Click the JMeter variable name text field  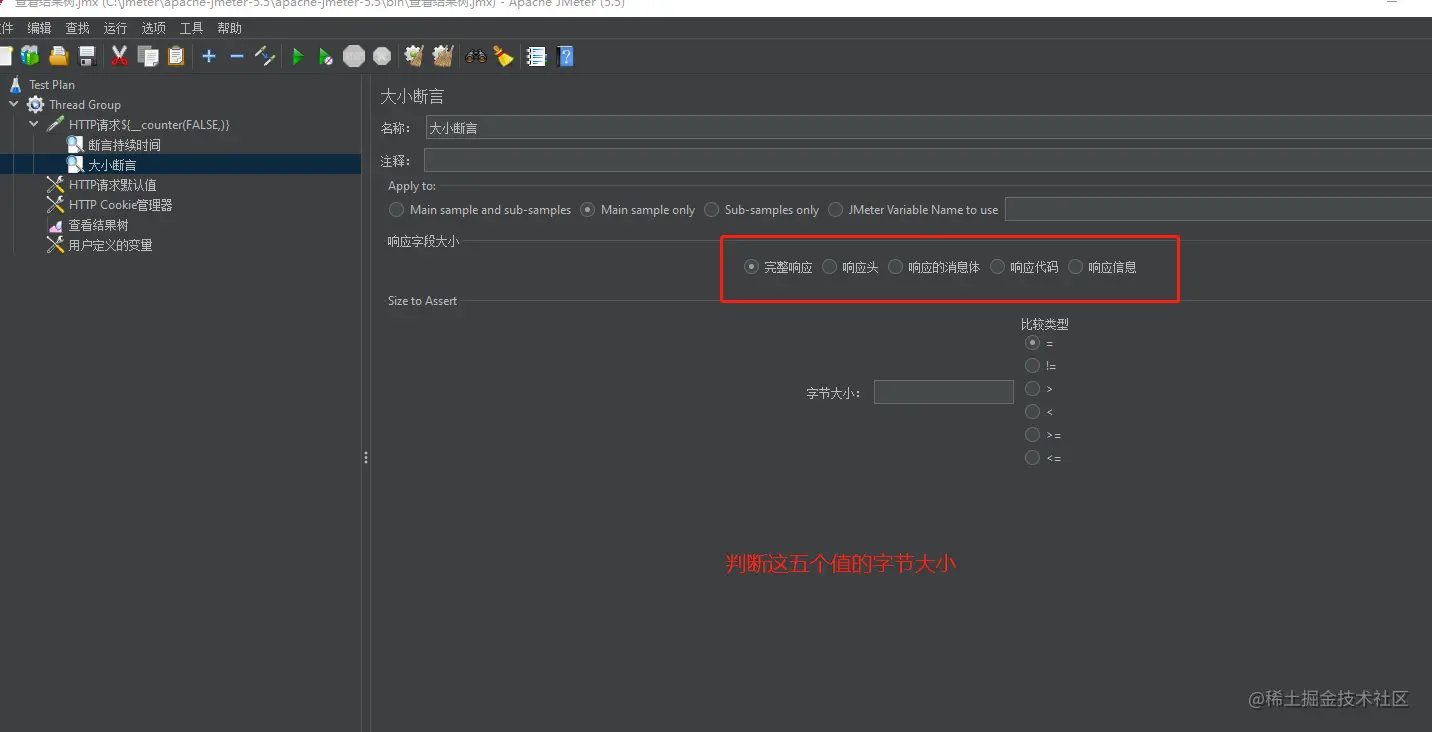(1218, 209)
